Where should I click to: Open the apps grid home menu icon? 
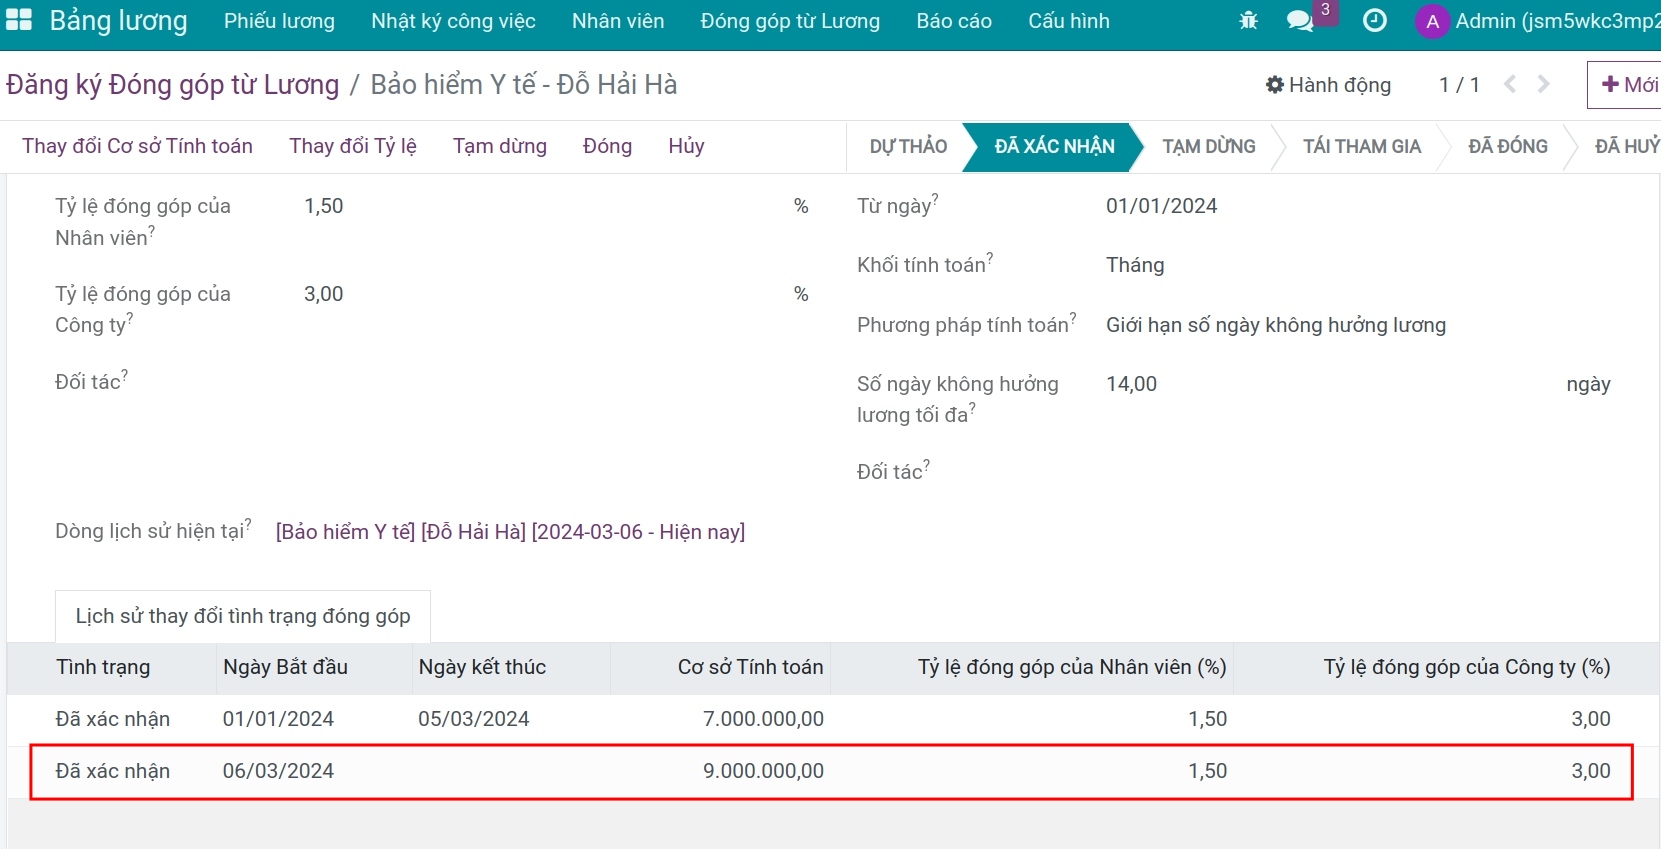pyautogui.click(x=19, y=21)
